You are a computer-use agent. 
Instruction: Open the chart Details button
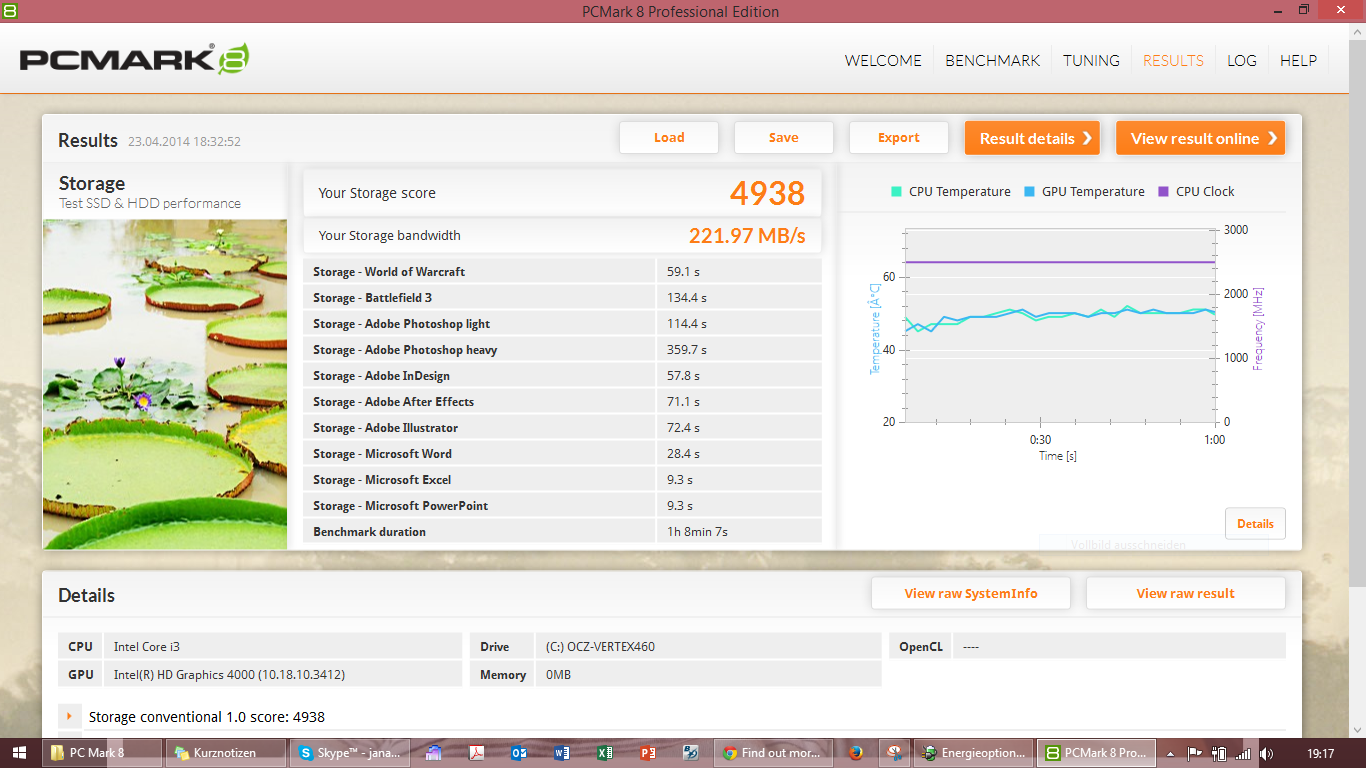[1255, 523]
